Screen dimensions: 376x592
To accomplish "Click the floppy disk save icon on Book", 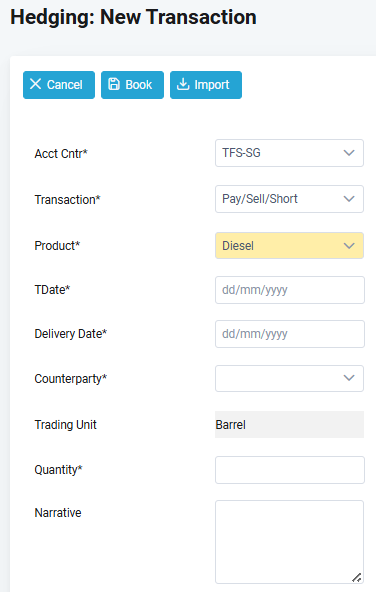I will pos(114,84).
